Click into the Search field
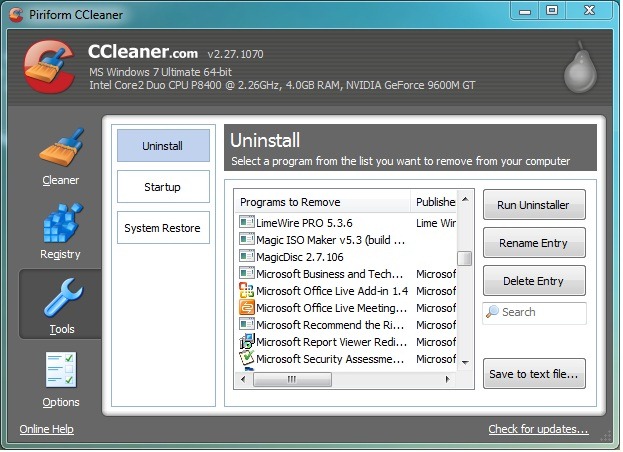This screenshot has width=623, height=452. [x=534, y=313]
